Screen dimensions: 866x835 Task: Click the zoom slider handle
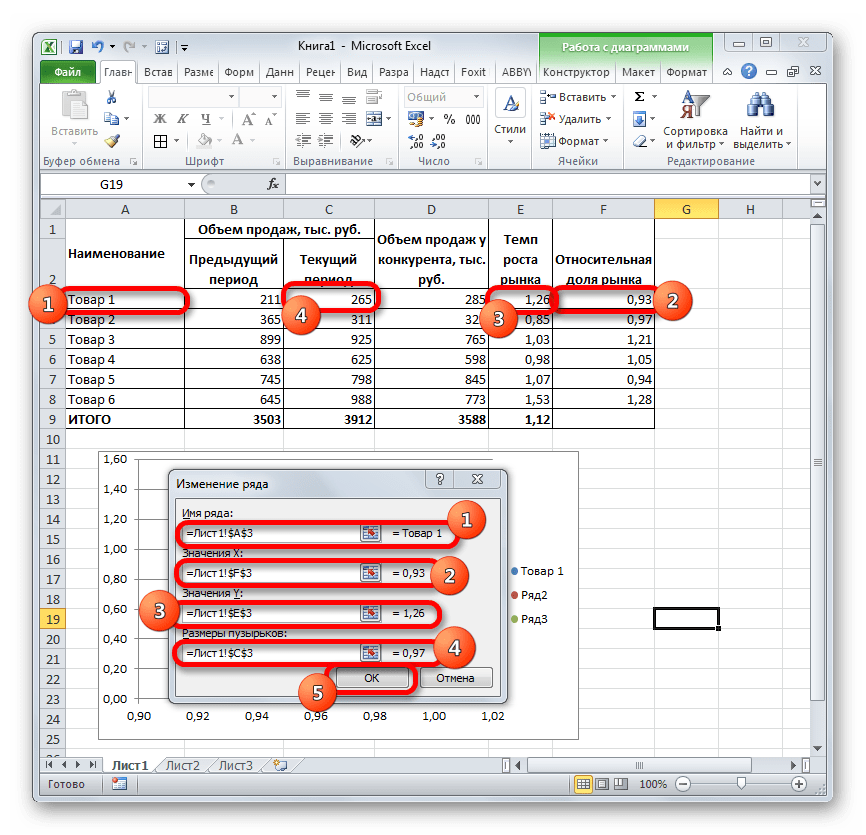pyautogui.click(x=742, y=784)
